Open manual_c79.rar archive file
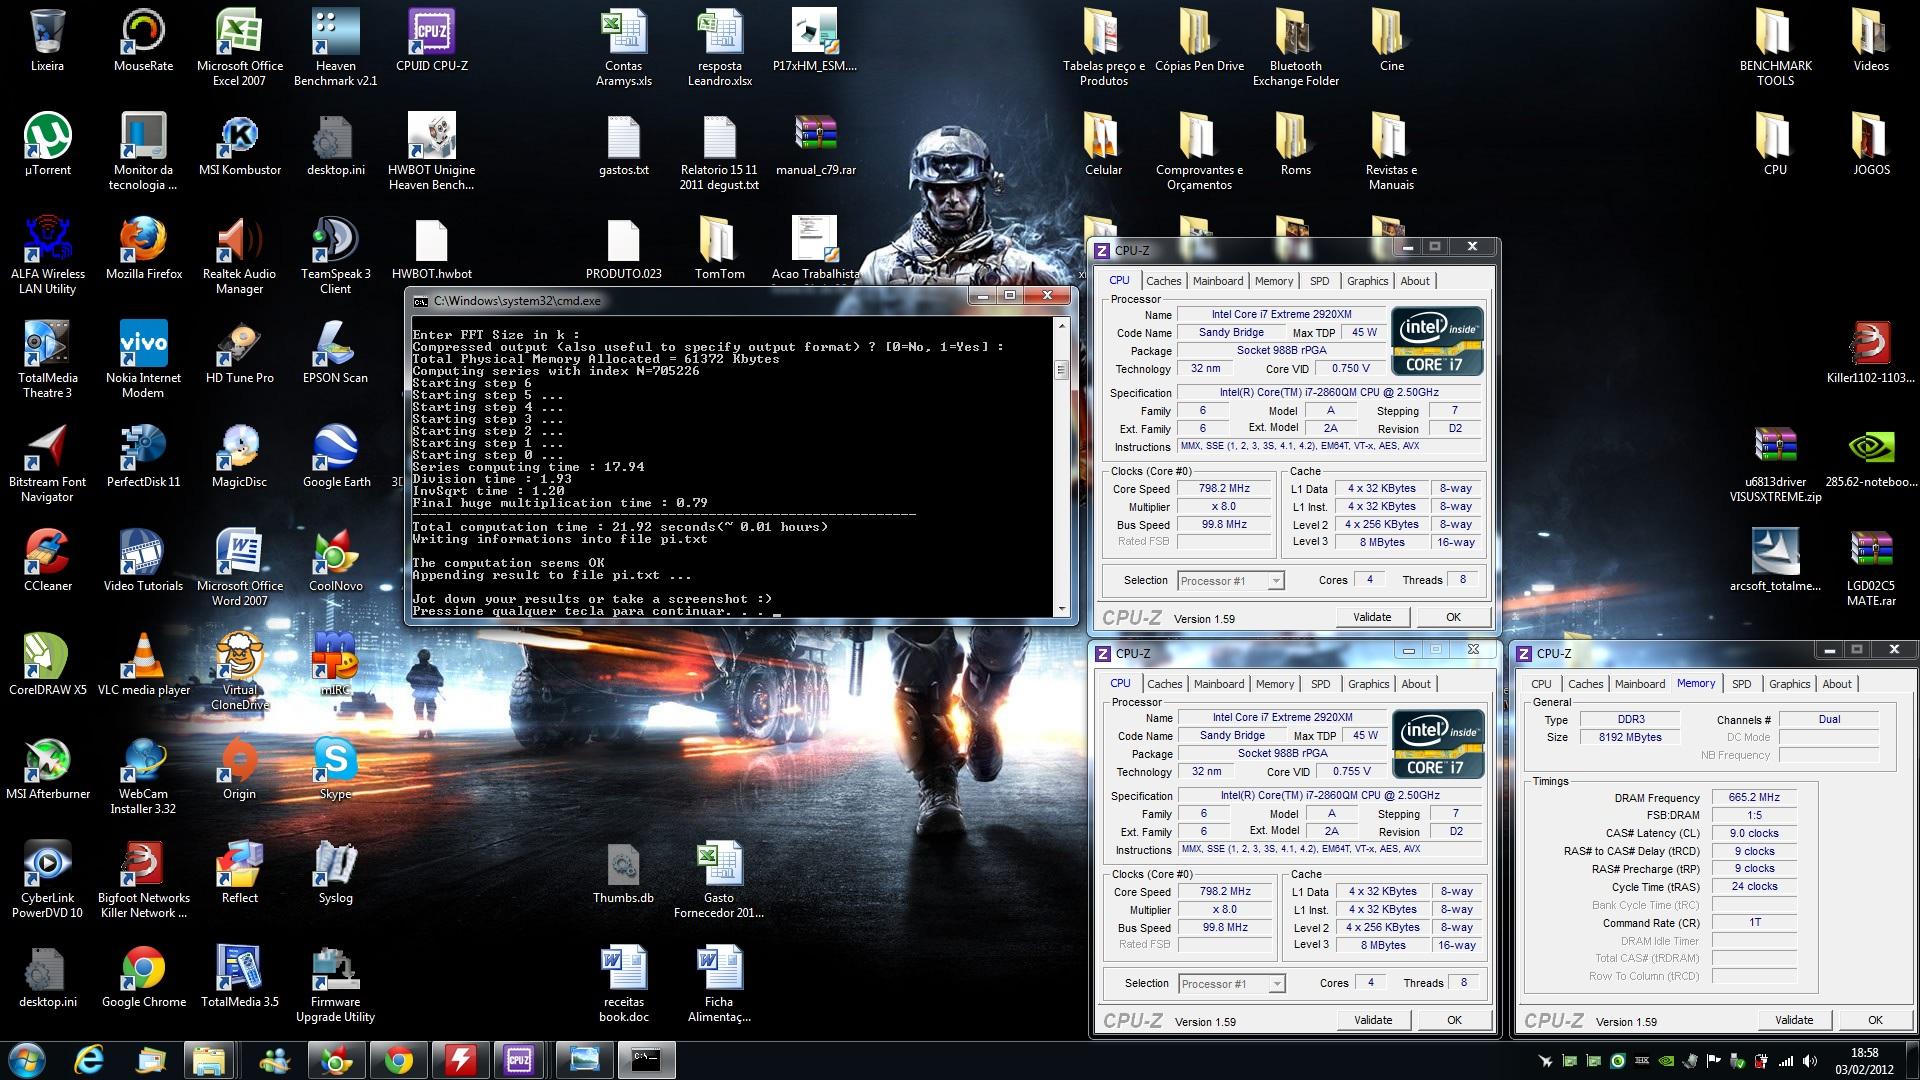The image size is (1920, 1080). pos(816,145)
